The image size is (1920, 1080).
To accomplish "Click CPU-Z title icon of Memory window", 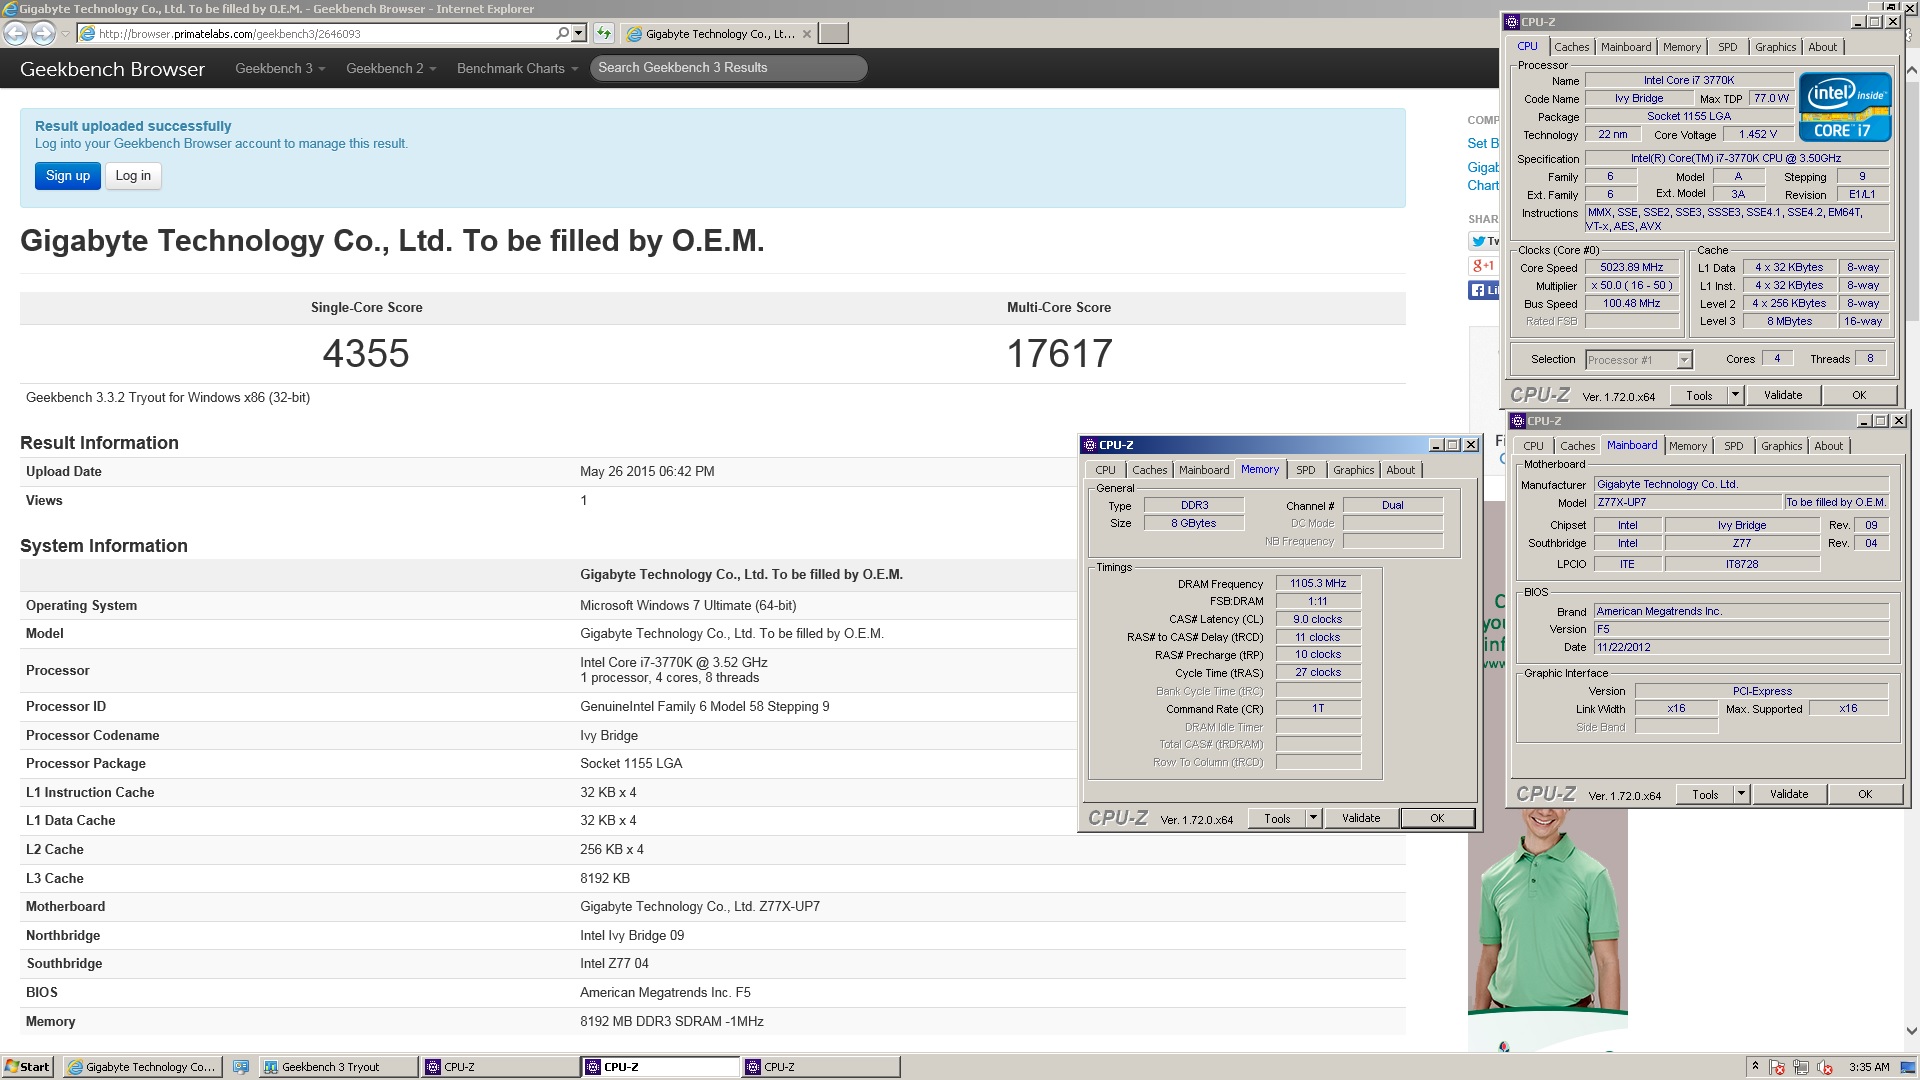I will (x=1090, y=445).
